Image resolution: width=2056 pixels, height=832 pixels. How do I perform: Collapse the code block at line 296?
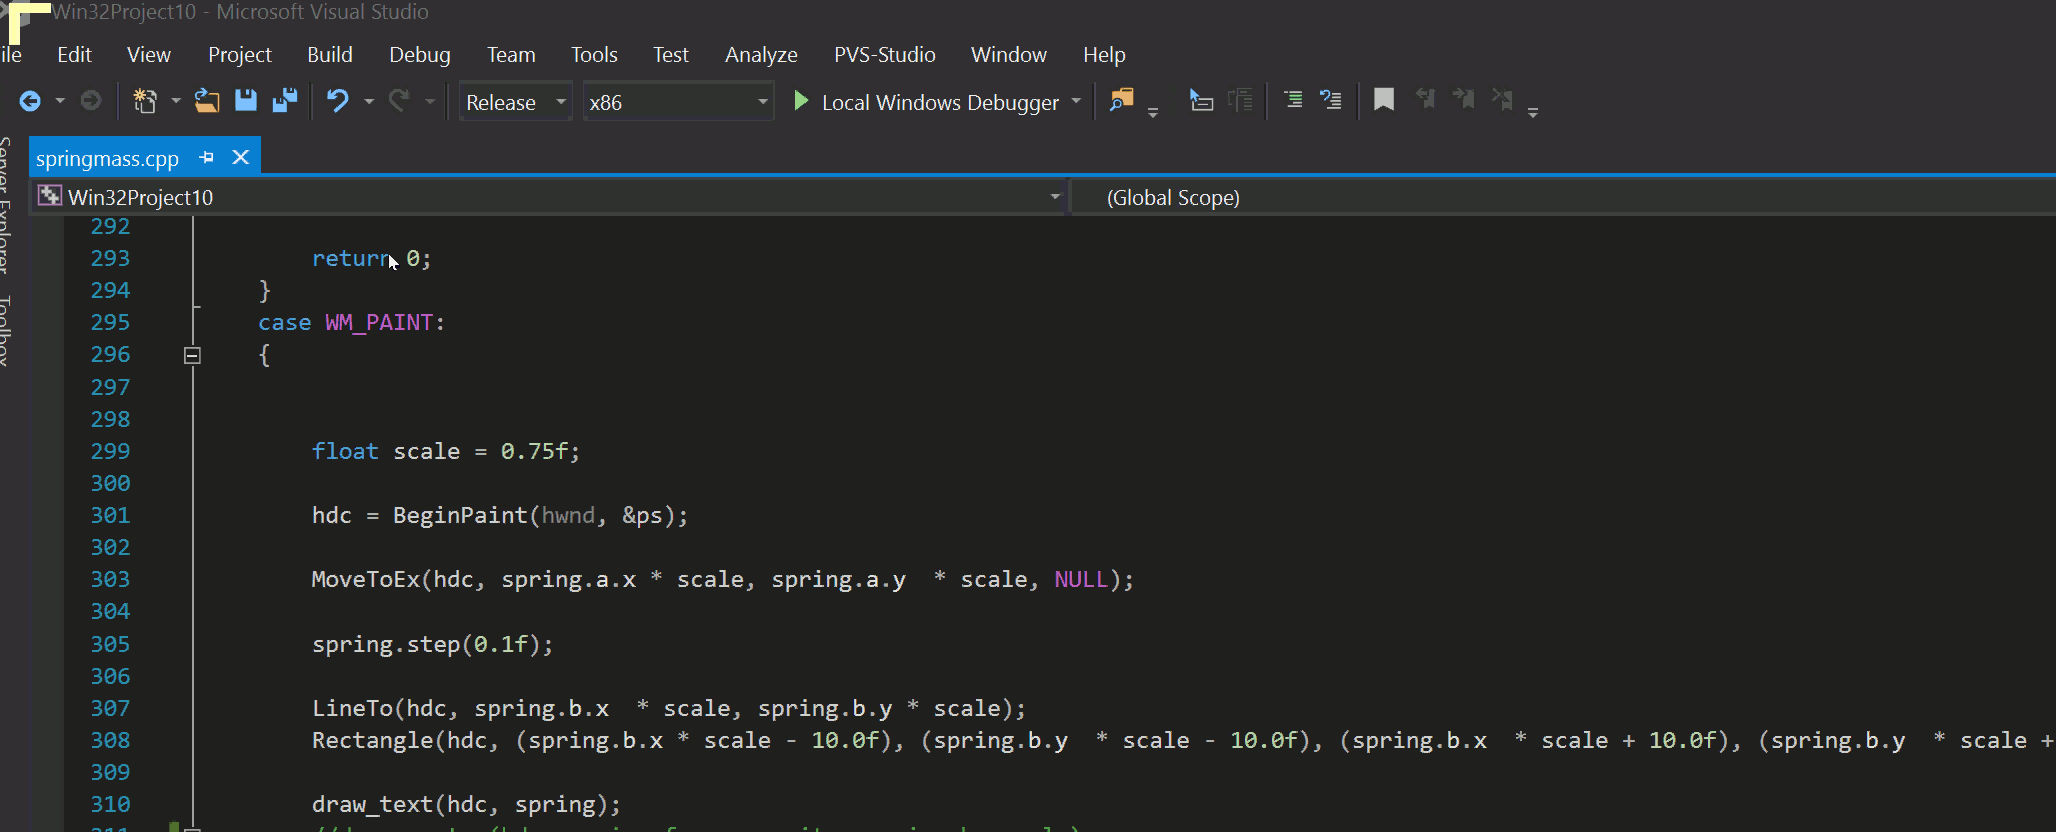coord(192,355)
